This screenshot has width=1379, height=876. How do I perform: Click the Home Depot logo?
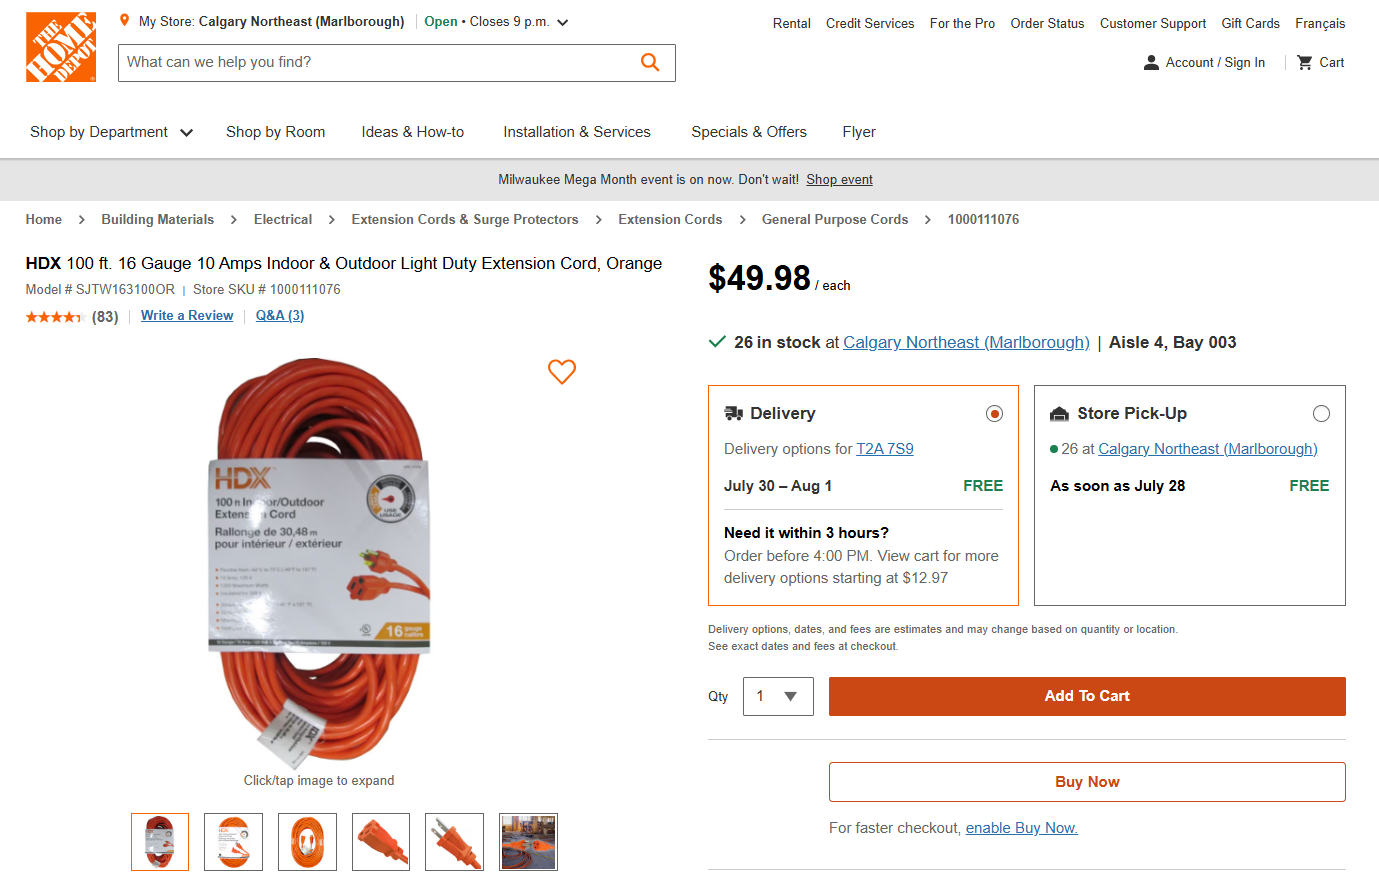coord(60,46)
